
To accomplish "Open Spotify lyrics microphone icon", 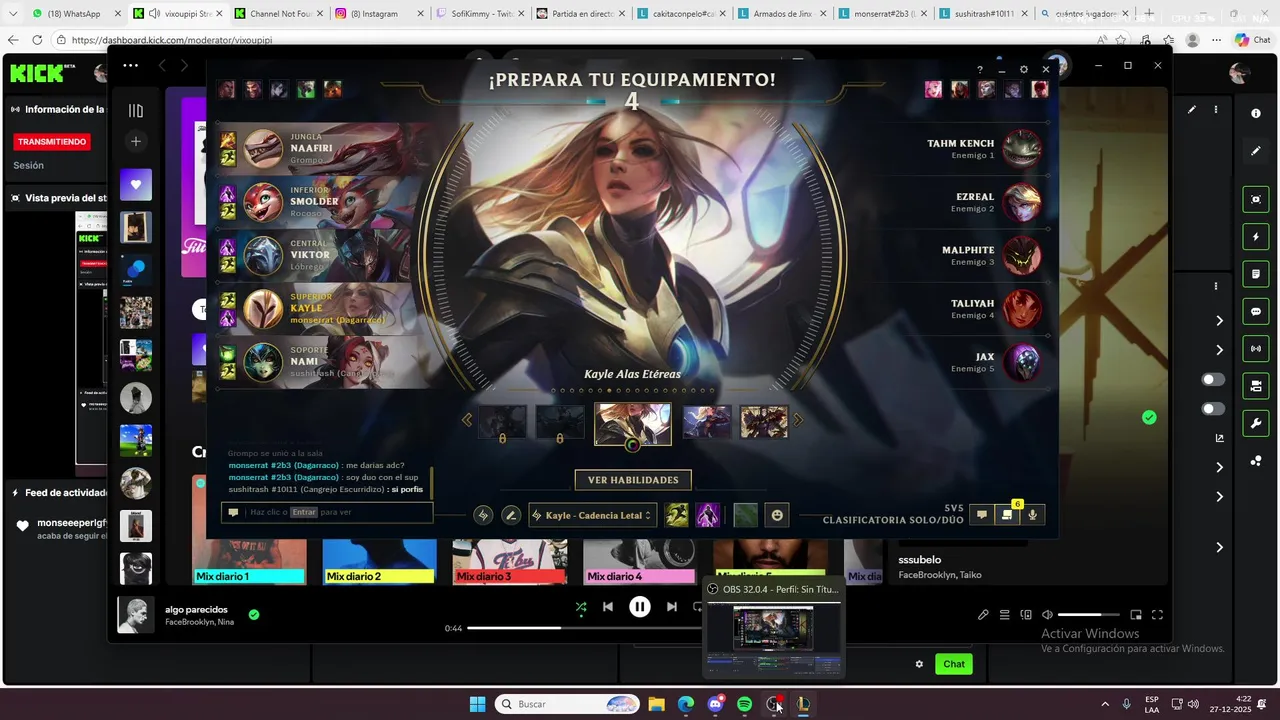I will pos(983,614).
